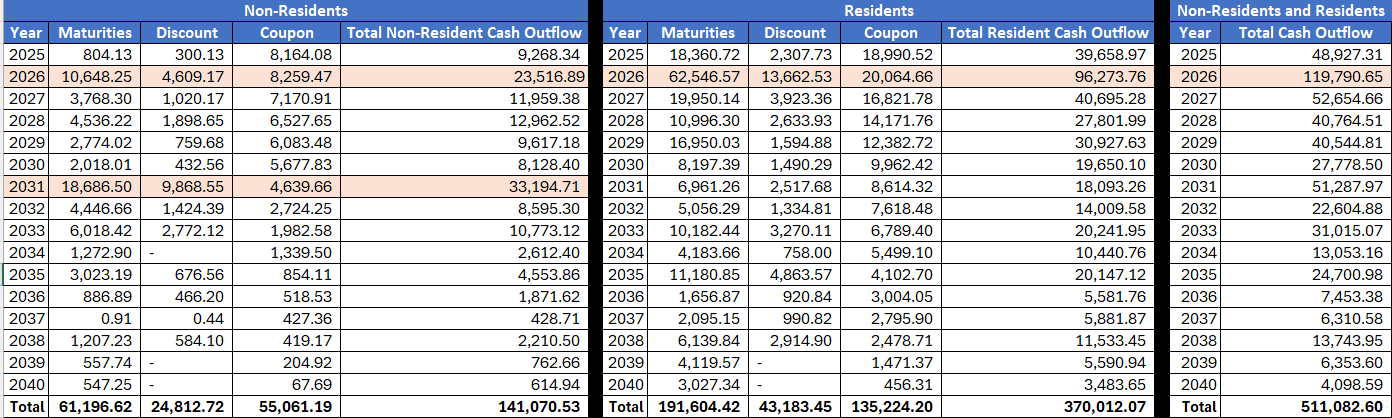Select the Non-Residents section header

click(x=296, y=11)
